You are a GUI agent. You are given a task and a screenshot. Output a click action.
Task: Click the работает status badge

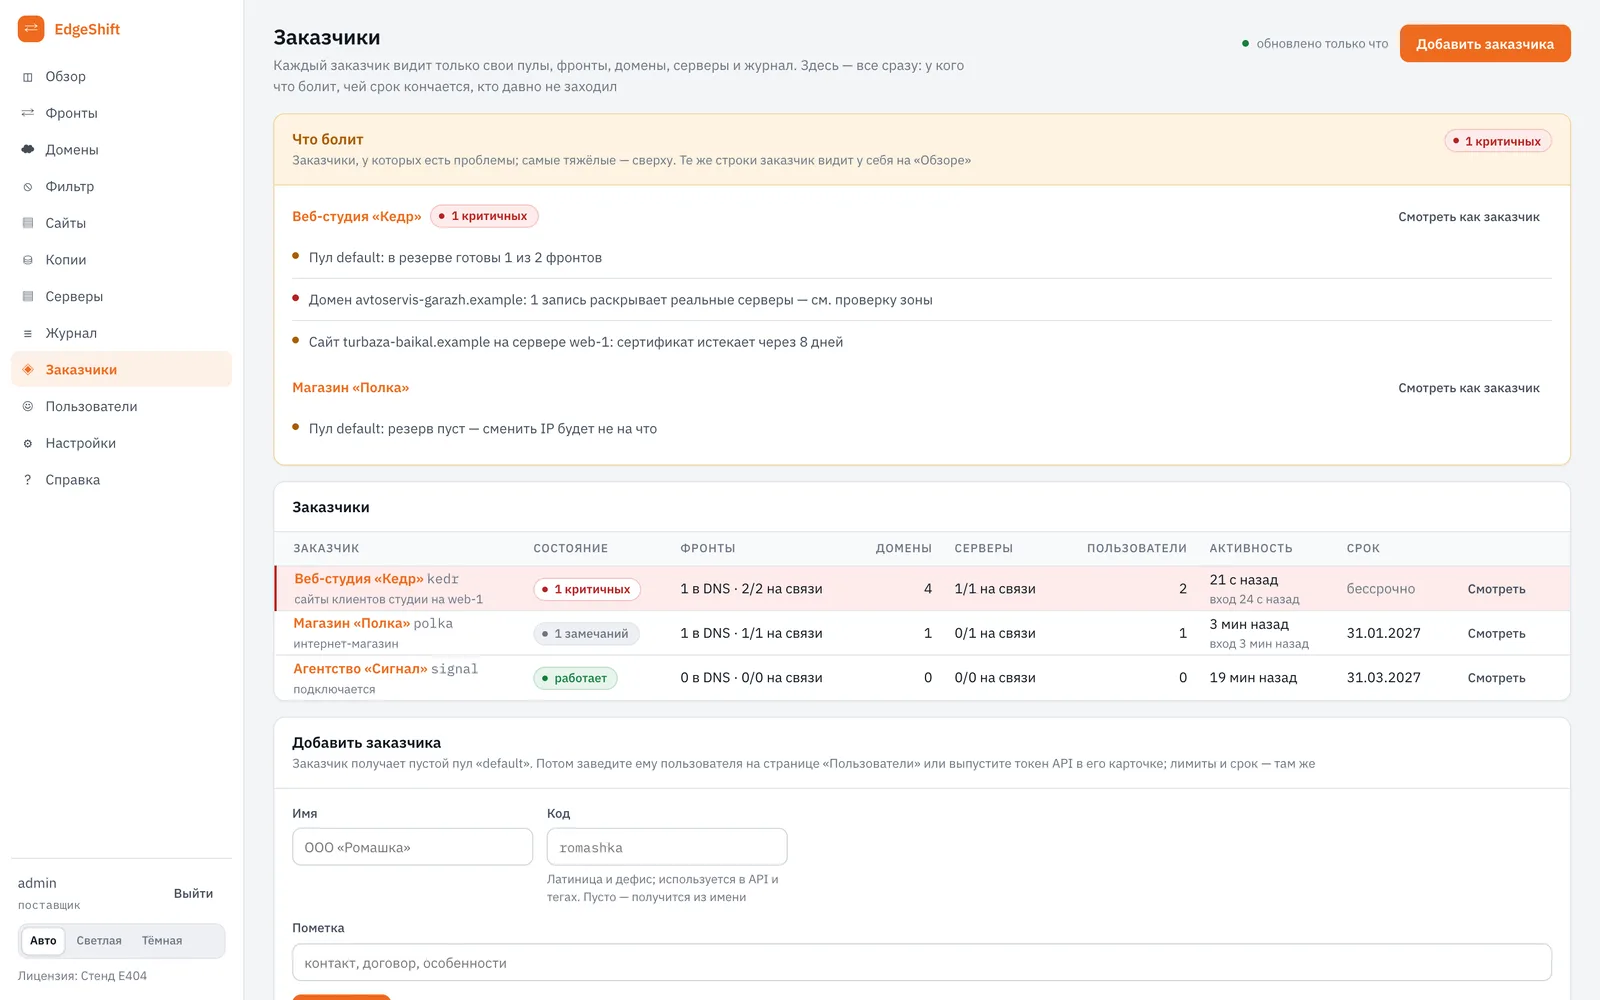click(x=575, y=678)
